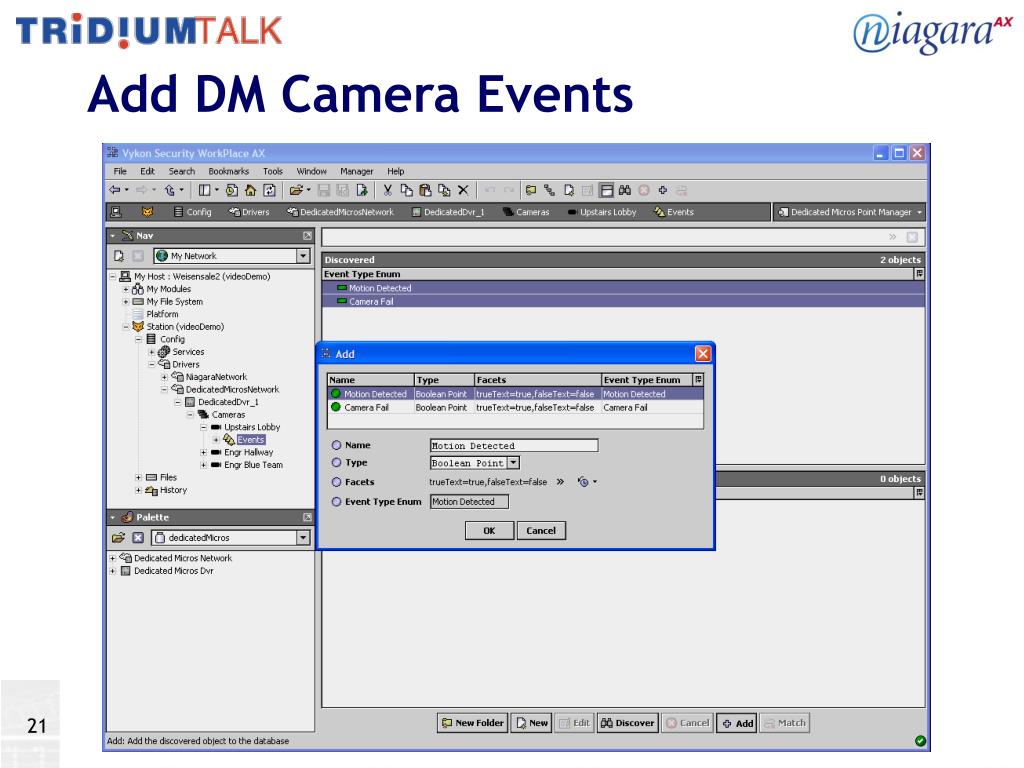Image resolution: width=1024 pixels, height=768 pixels.
Task: Open the Boolean Point type dropdown
Action: pyautogui.click(x=513, y=462)
